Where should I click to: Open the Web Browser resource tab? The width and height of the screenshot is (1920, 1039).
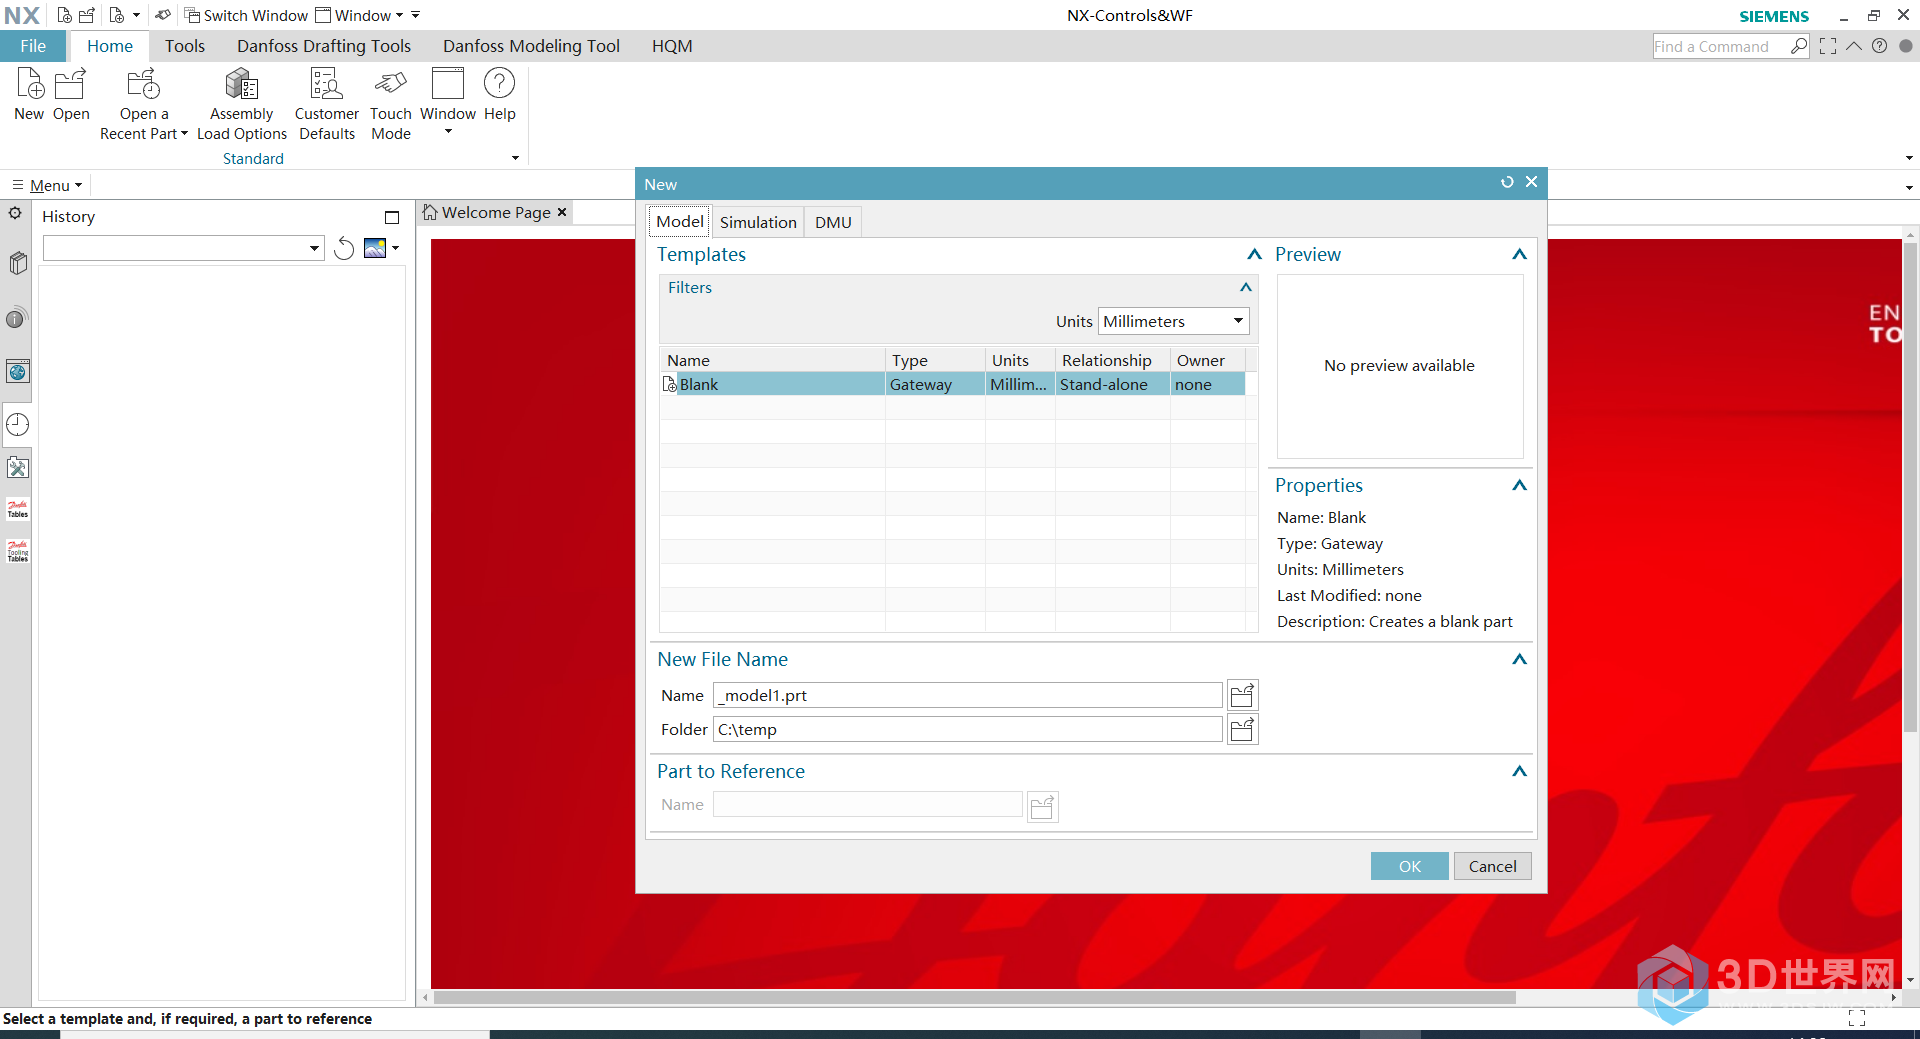17,372
